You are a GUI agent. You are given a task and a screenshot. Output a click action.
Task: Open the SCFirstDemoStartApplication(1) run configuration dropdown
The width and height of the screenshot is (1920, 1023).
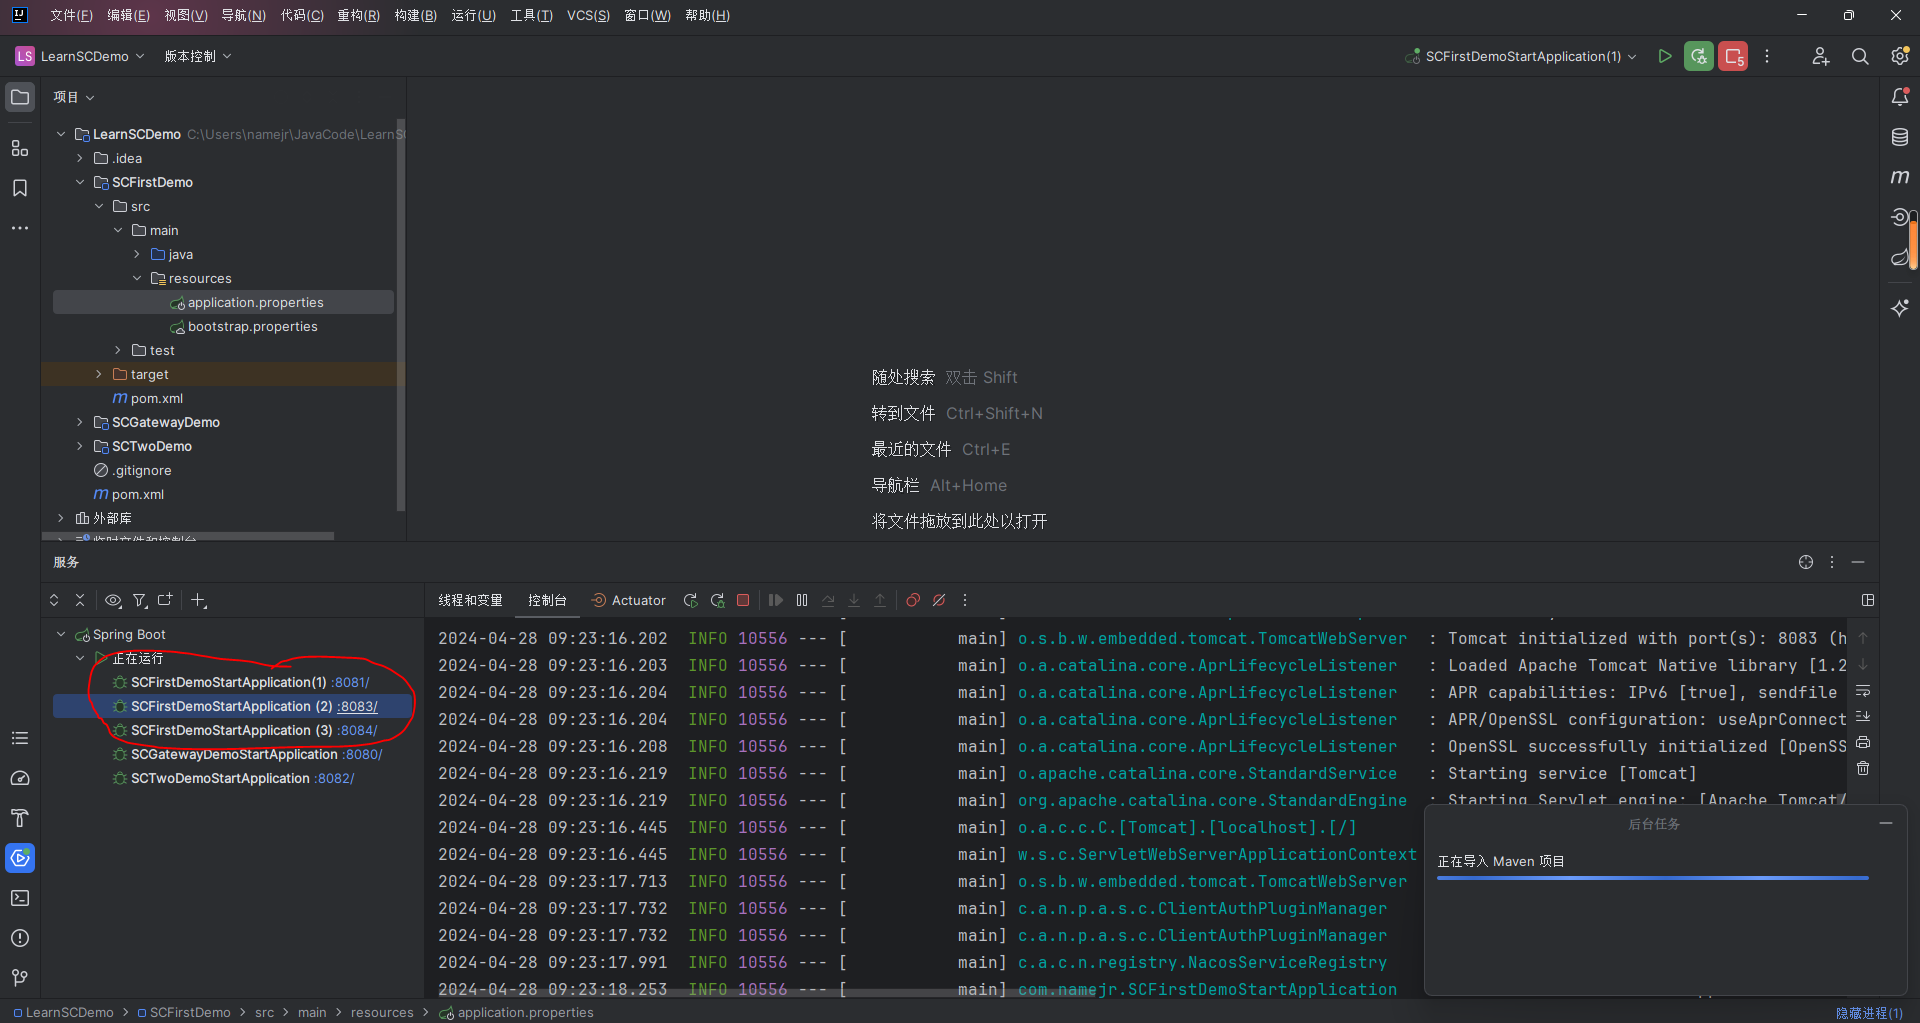[x=1521, y=56]
